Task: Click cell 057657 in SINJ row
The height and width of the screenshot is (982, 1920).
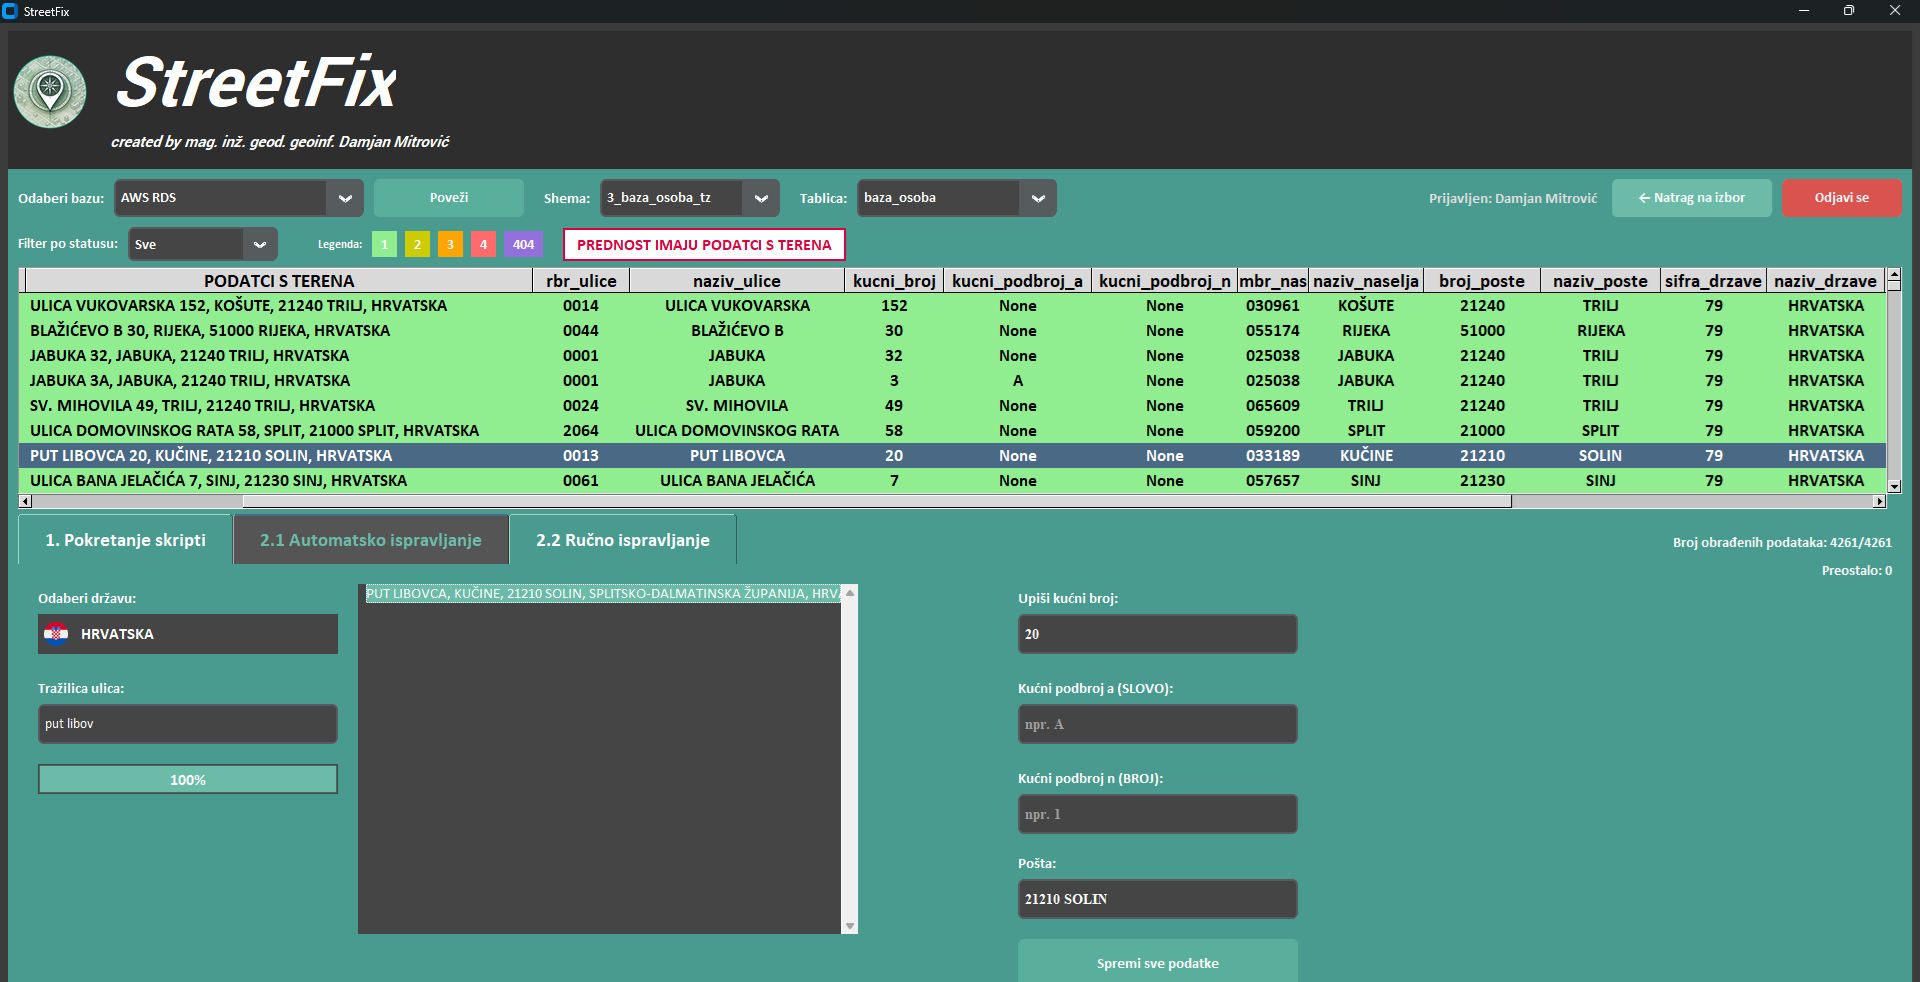Action: tap(1273, 481)
